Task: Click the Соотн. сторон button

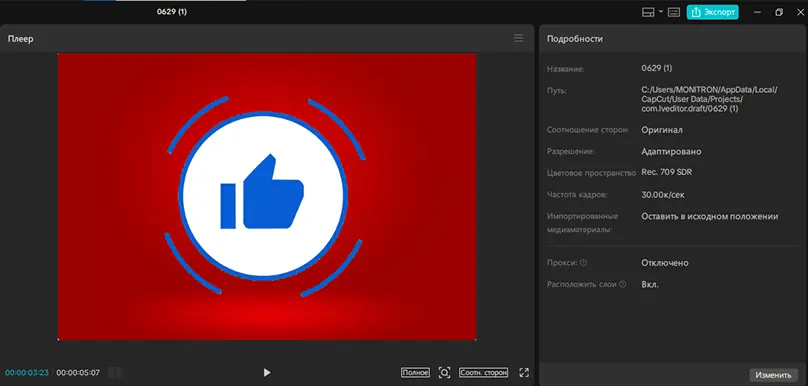Action: pyautogui.click(x=483, y=372)
